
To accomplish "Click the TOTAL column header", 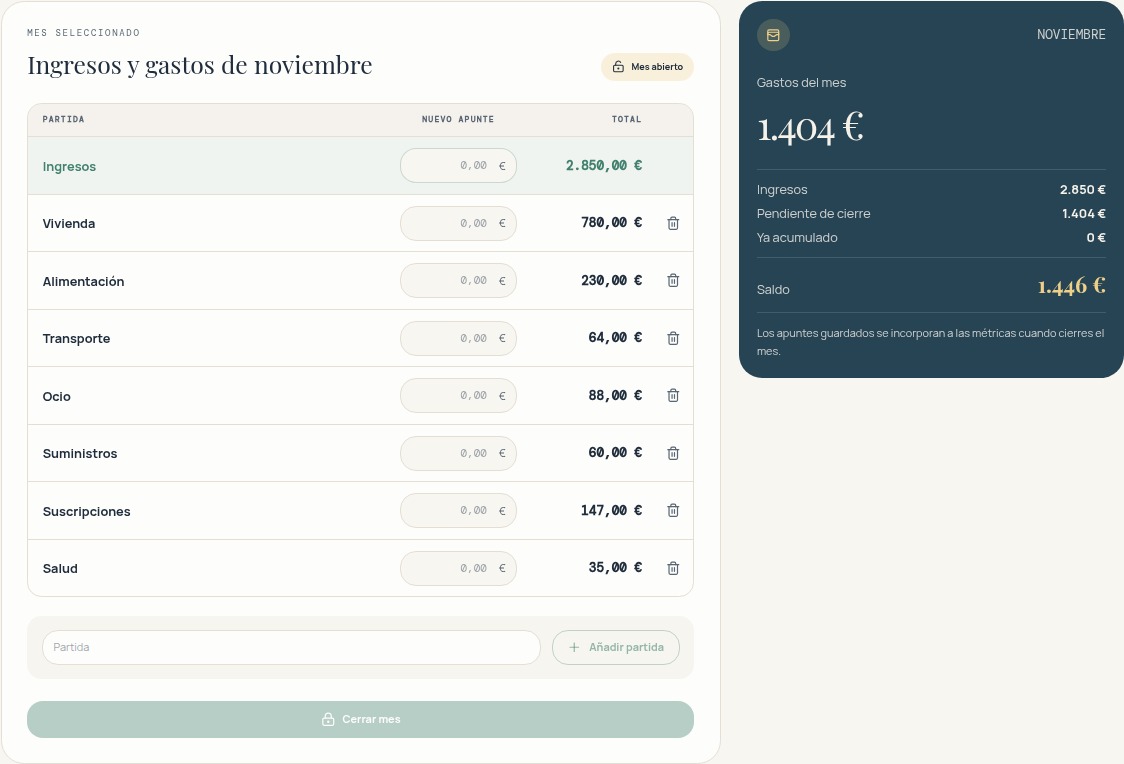I will click(x=627, y=119).
